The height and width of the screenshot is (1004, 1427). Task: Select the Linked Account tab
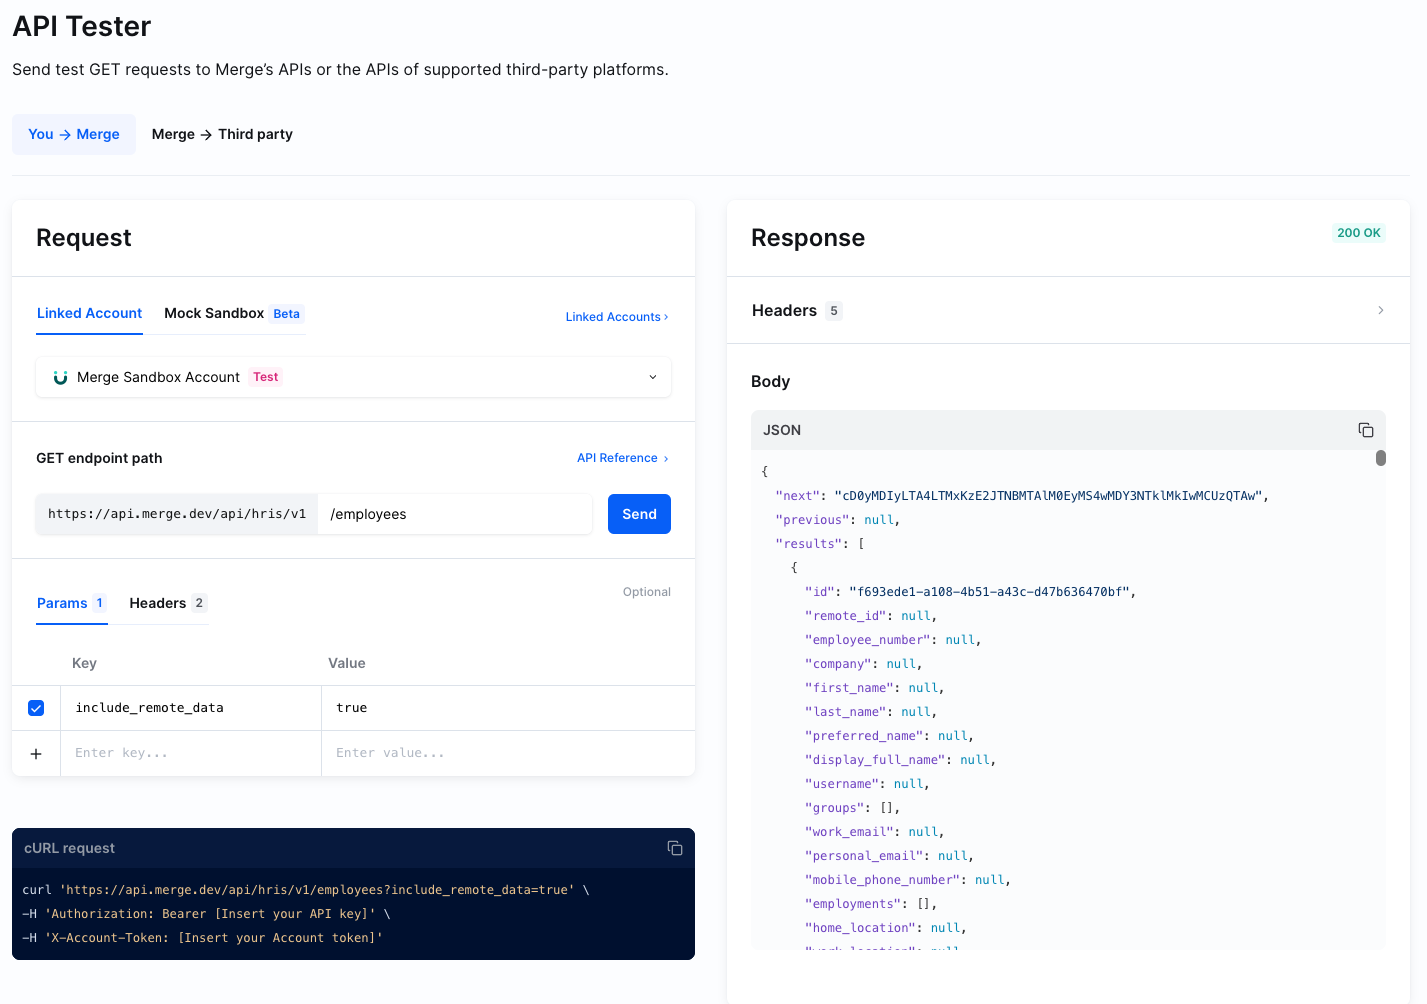pos(89,313)
